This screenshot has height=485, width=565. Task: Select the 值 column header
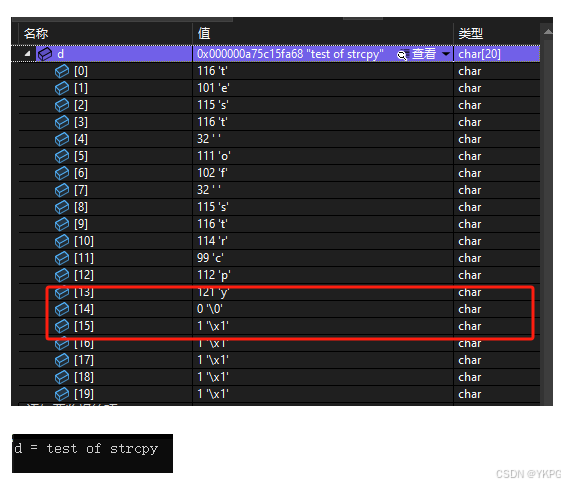pyautogui.click(x=204, y=34)
